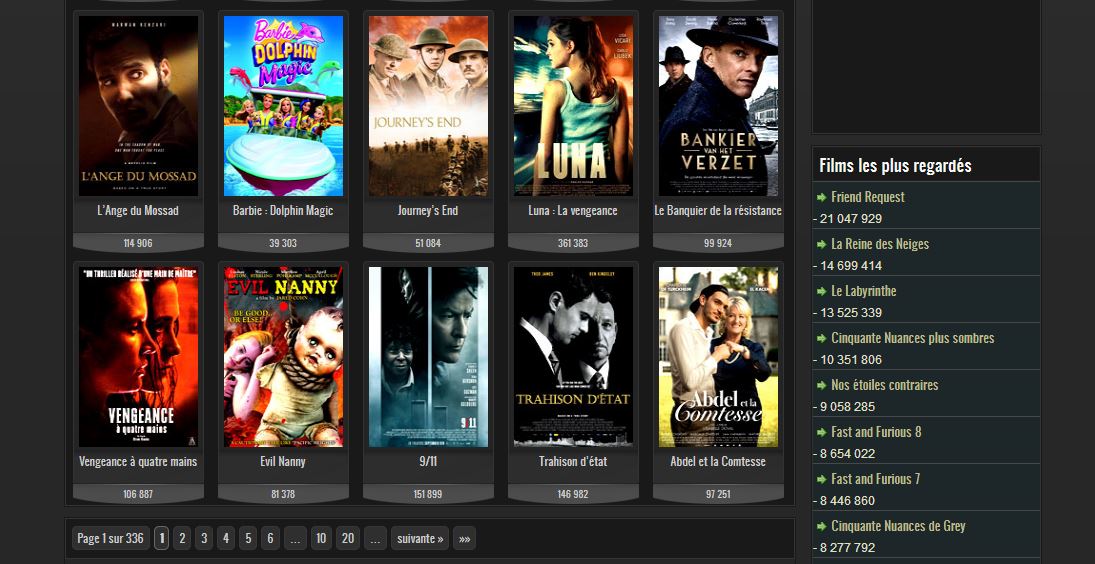Screen dimensions: 1095x564
Task: Click Vengeance à quatre mains title link
Action: click(x=138, y=461)
